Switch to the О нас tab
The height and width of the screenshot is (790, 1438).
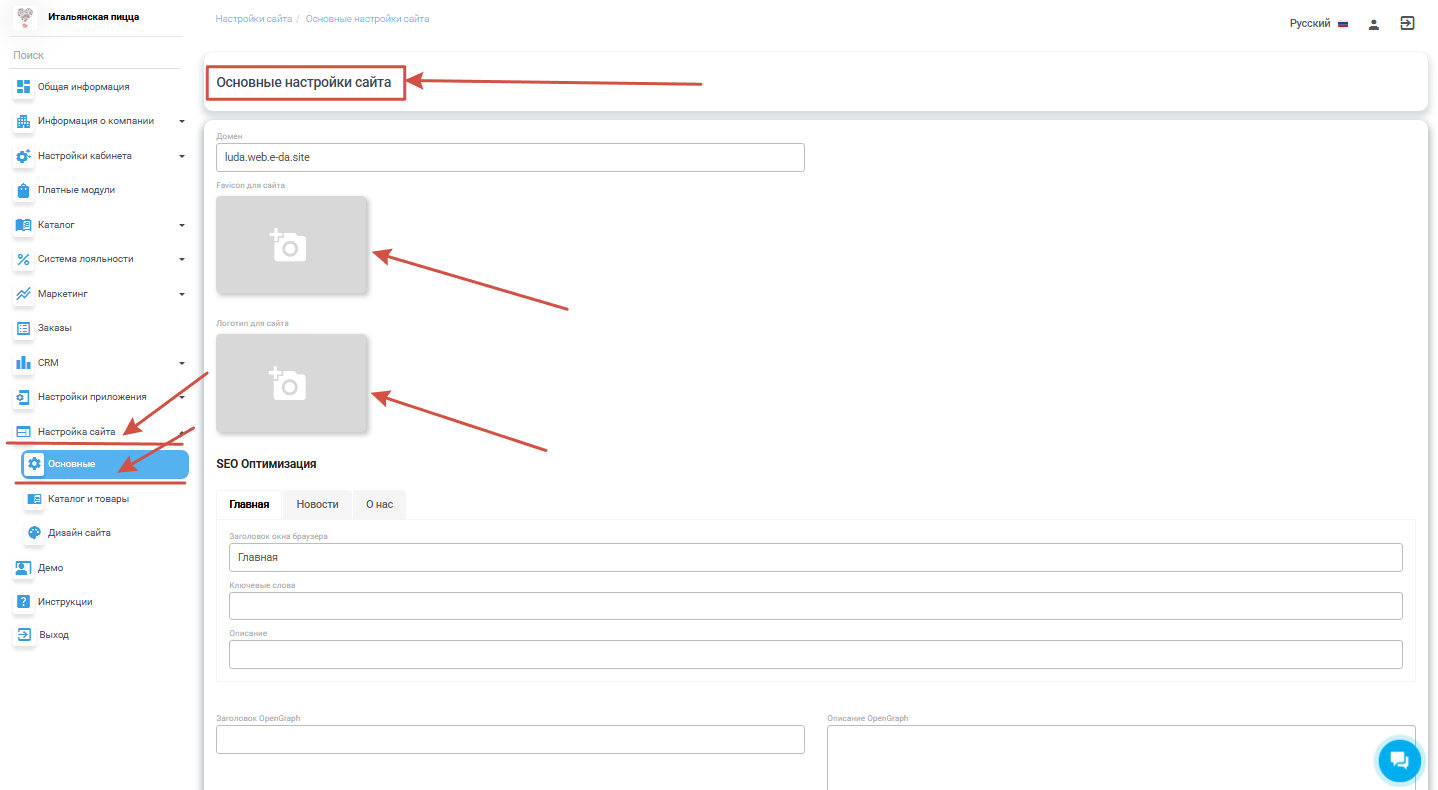pos(379,504)
